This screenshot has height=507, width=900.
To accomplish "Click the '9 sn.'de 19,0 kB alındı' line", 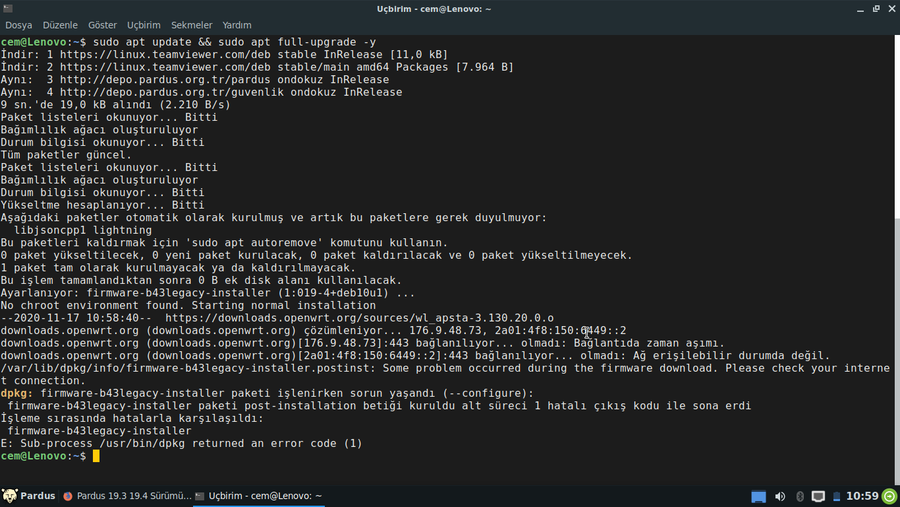I will [115, 105].
